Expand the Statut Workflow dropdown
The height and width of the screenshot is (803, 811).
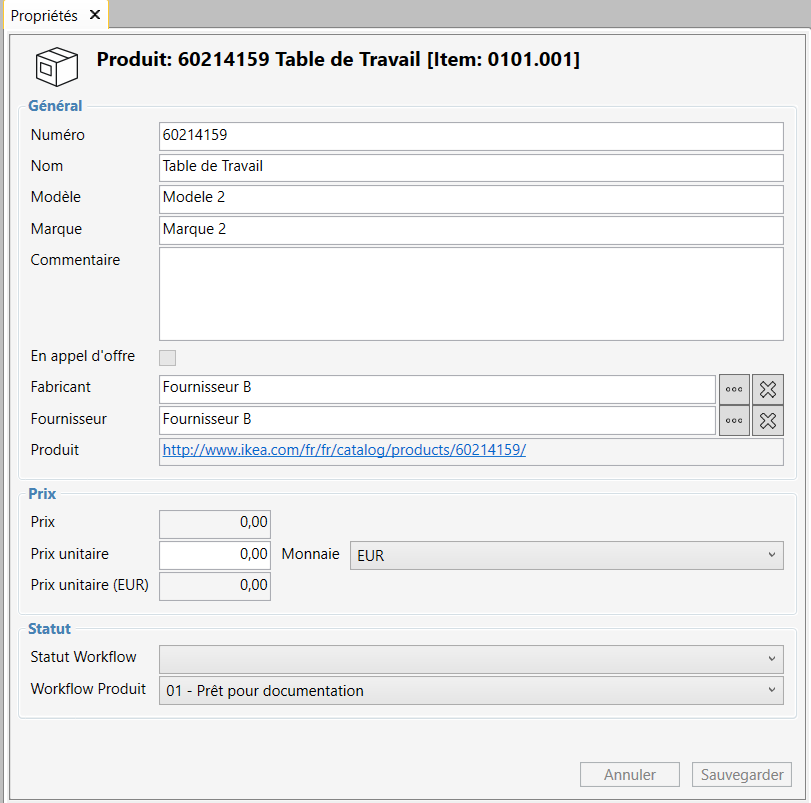click(471, 659)
